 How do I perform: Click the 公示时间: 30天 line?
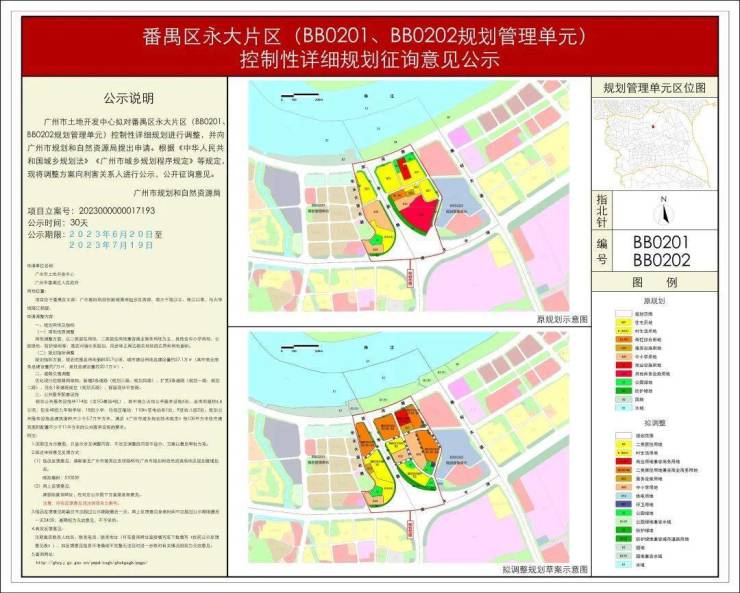pos(58,222)
